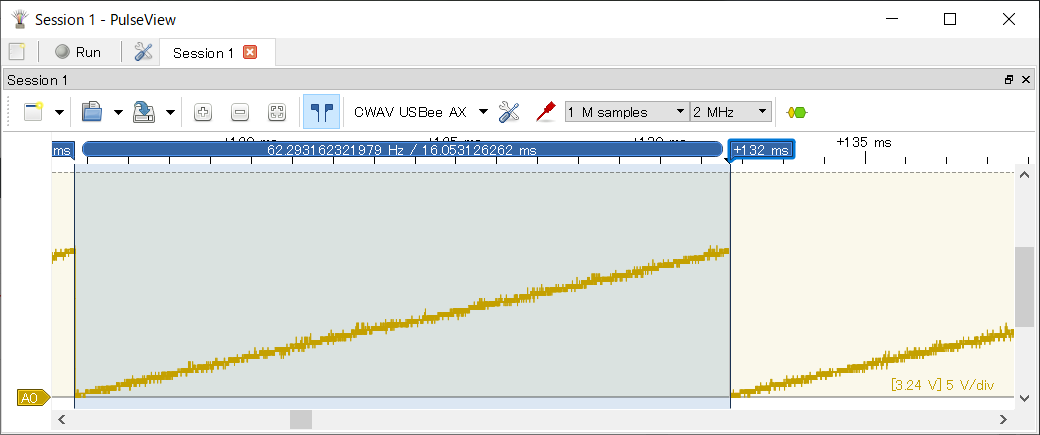Open the file open folder icon
Screen dimensions: 1040x435
click(x=92, y=112)
